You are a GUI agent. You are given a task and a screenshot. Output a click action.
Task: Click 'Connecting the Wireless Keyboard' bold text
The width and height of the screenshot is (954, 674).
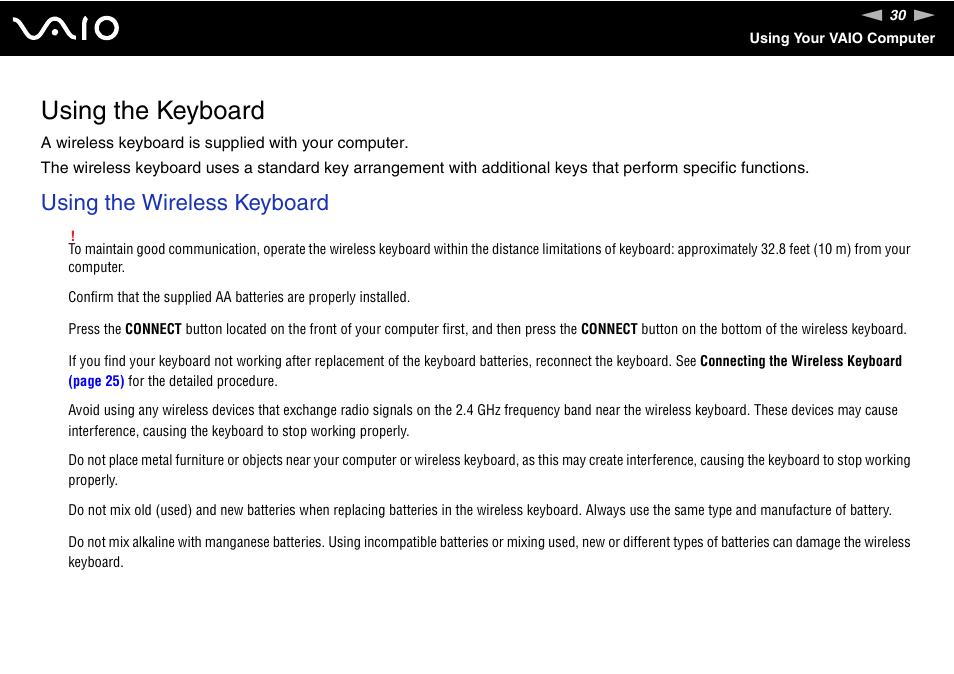[x=801, y=361]
